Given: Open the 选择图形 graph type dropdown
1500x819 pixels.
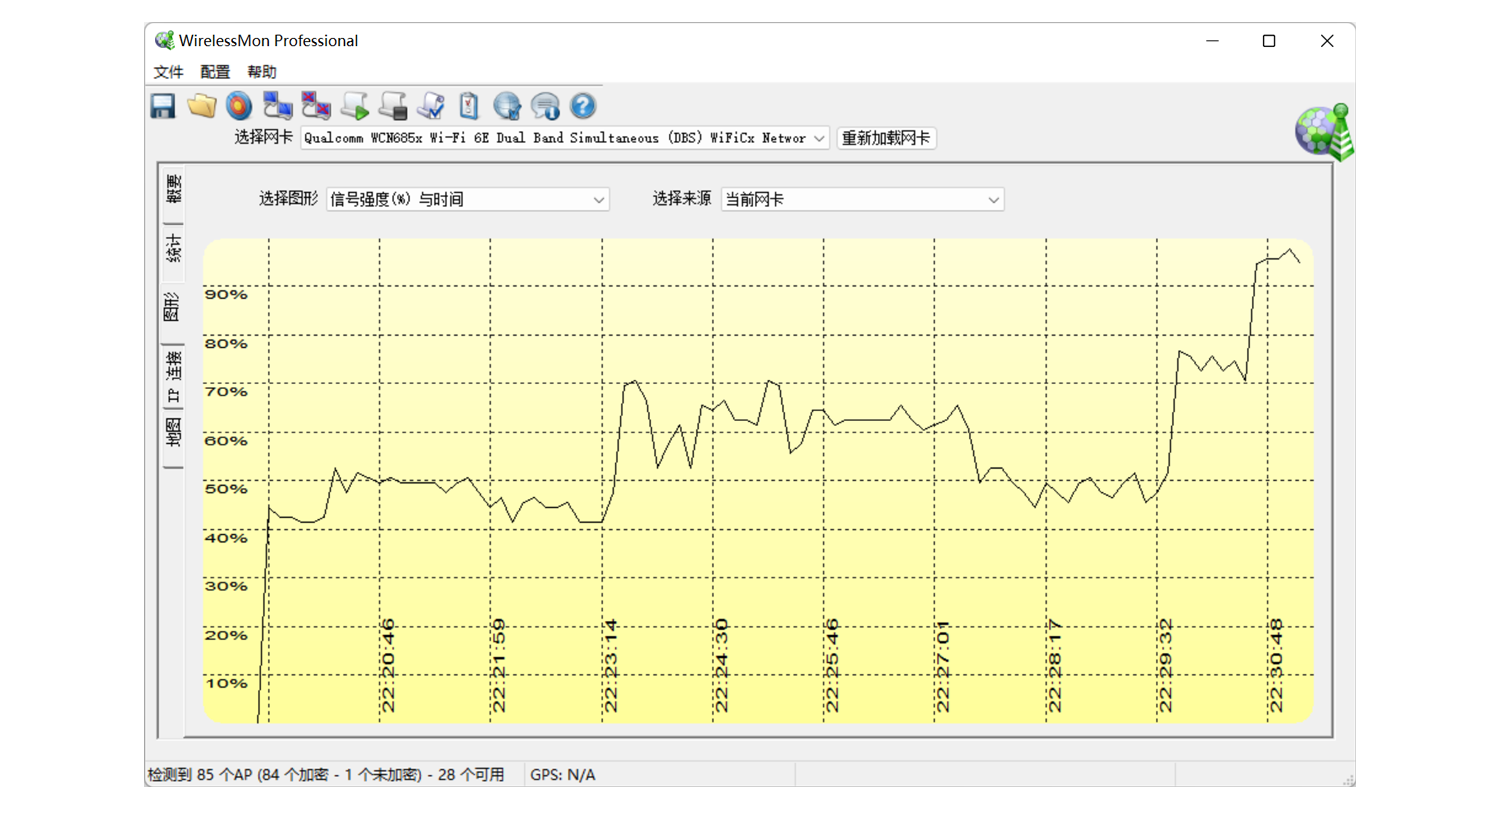Looking at the screenshot, I should (x=597, y=199).
